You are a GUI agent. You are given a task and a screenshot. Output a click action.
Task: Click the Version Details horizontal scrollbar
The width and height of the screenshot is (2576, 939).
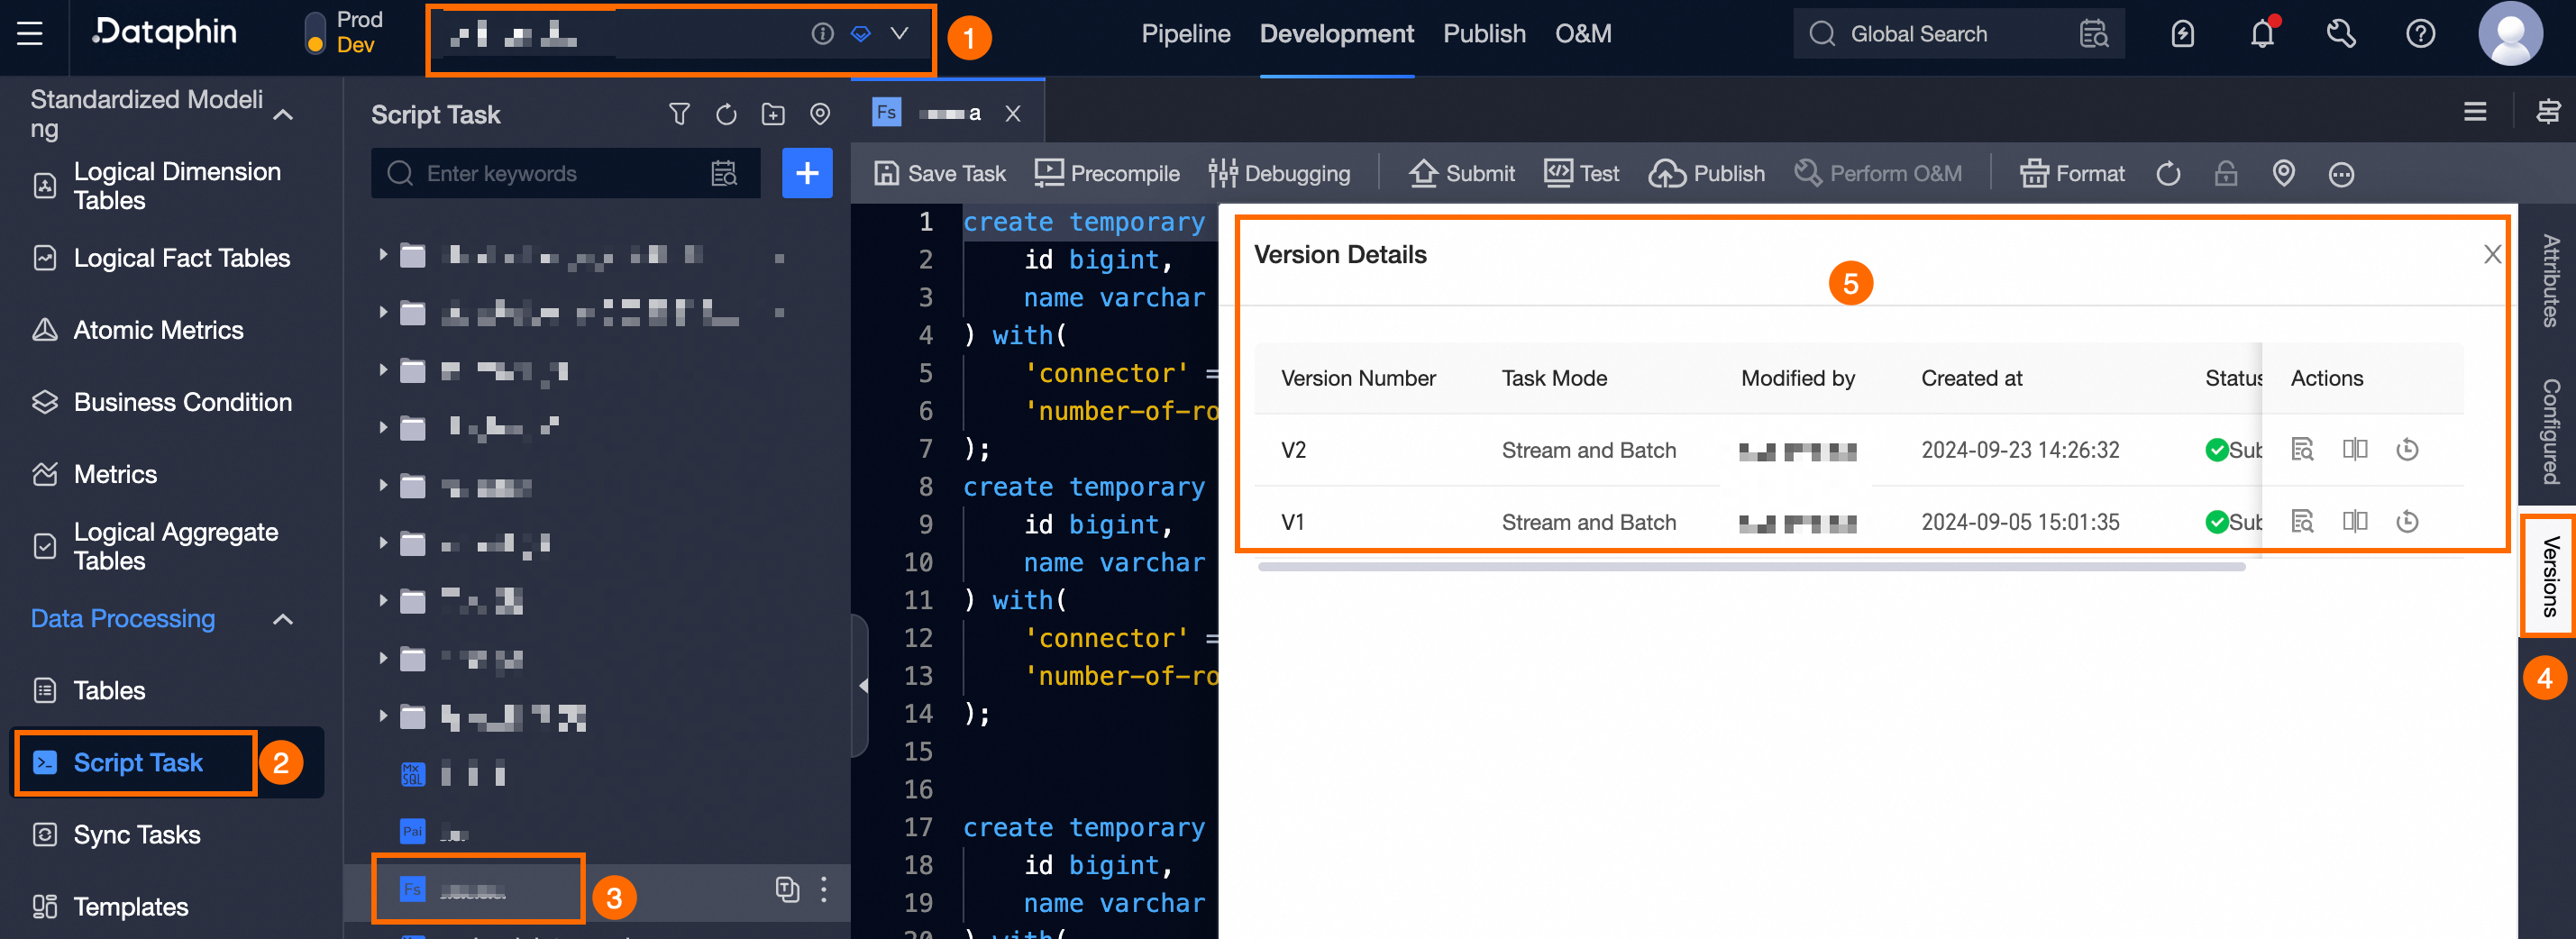tap(1750, 567)
